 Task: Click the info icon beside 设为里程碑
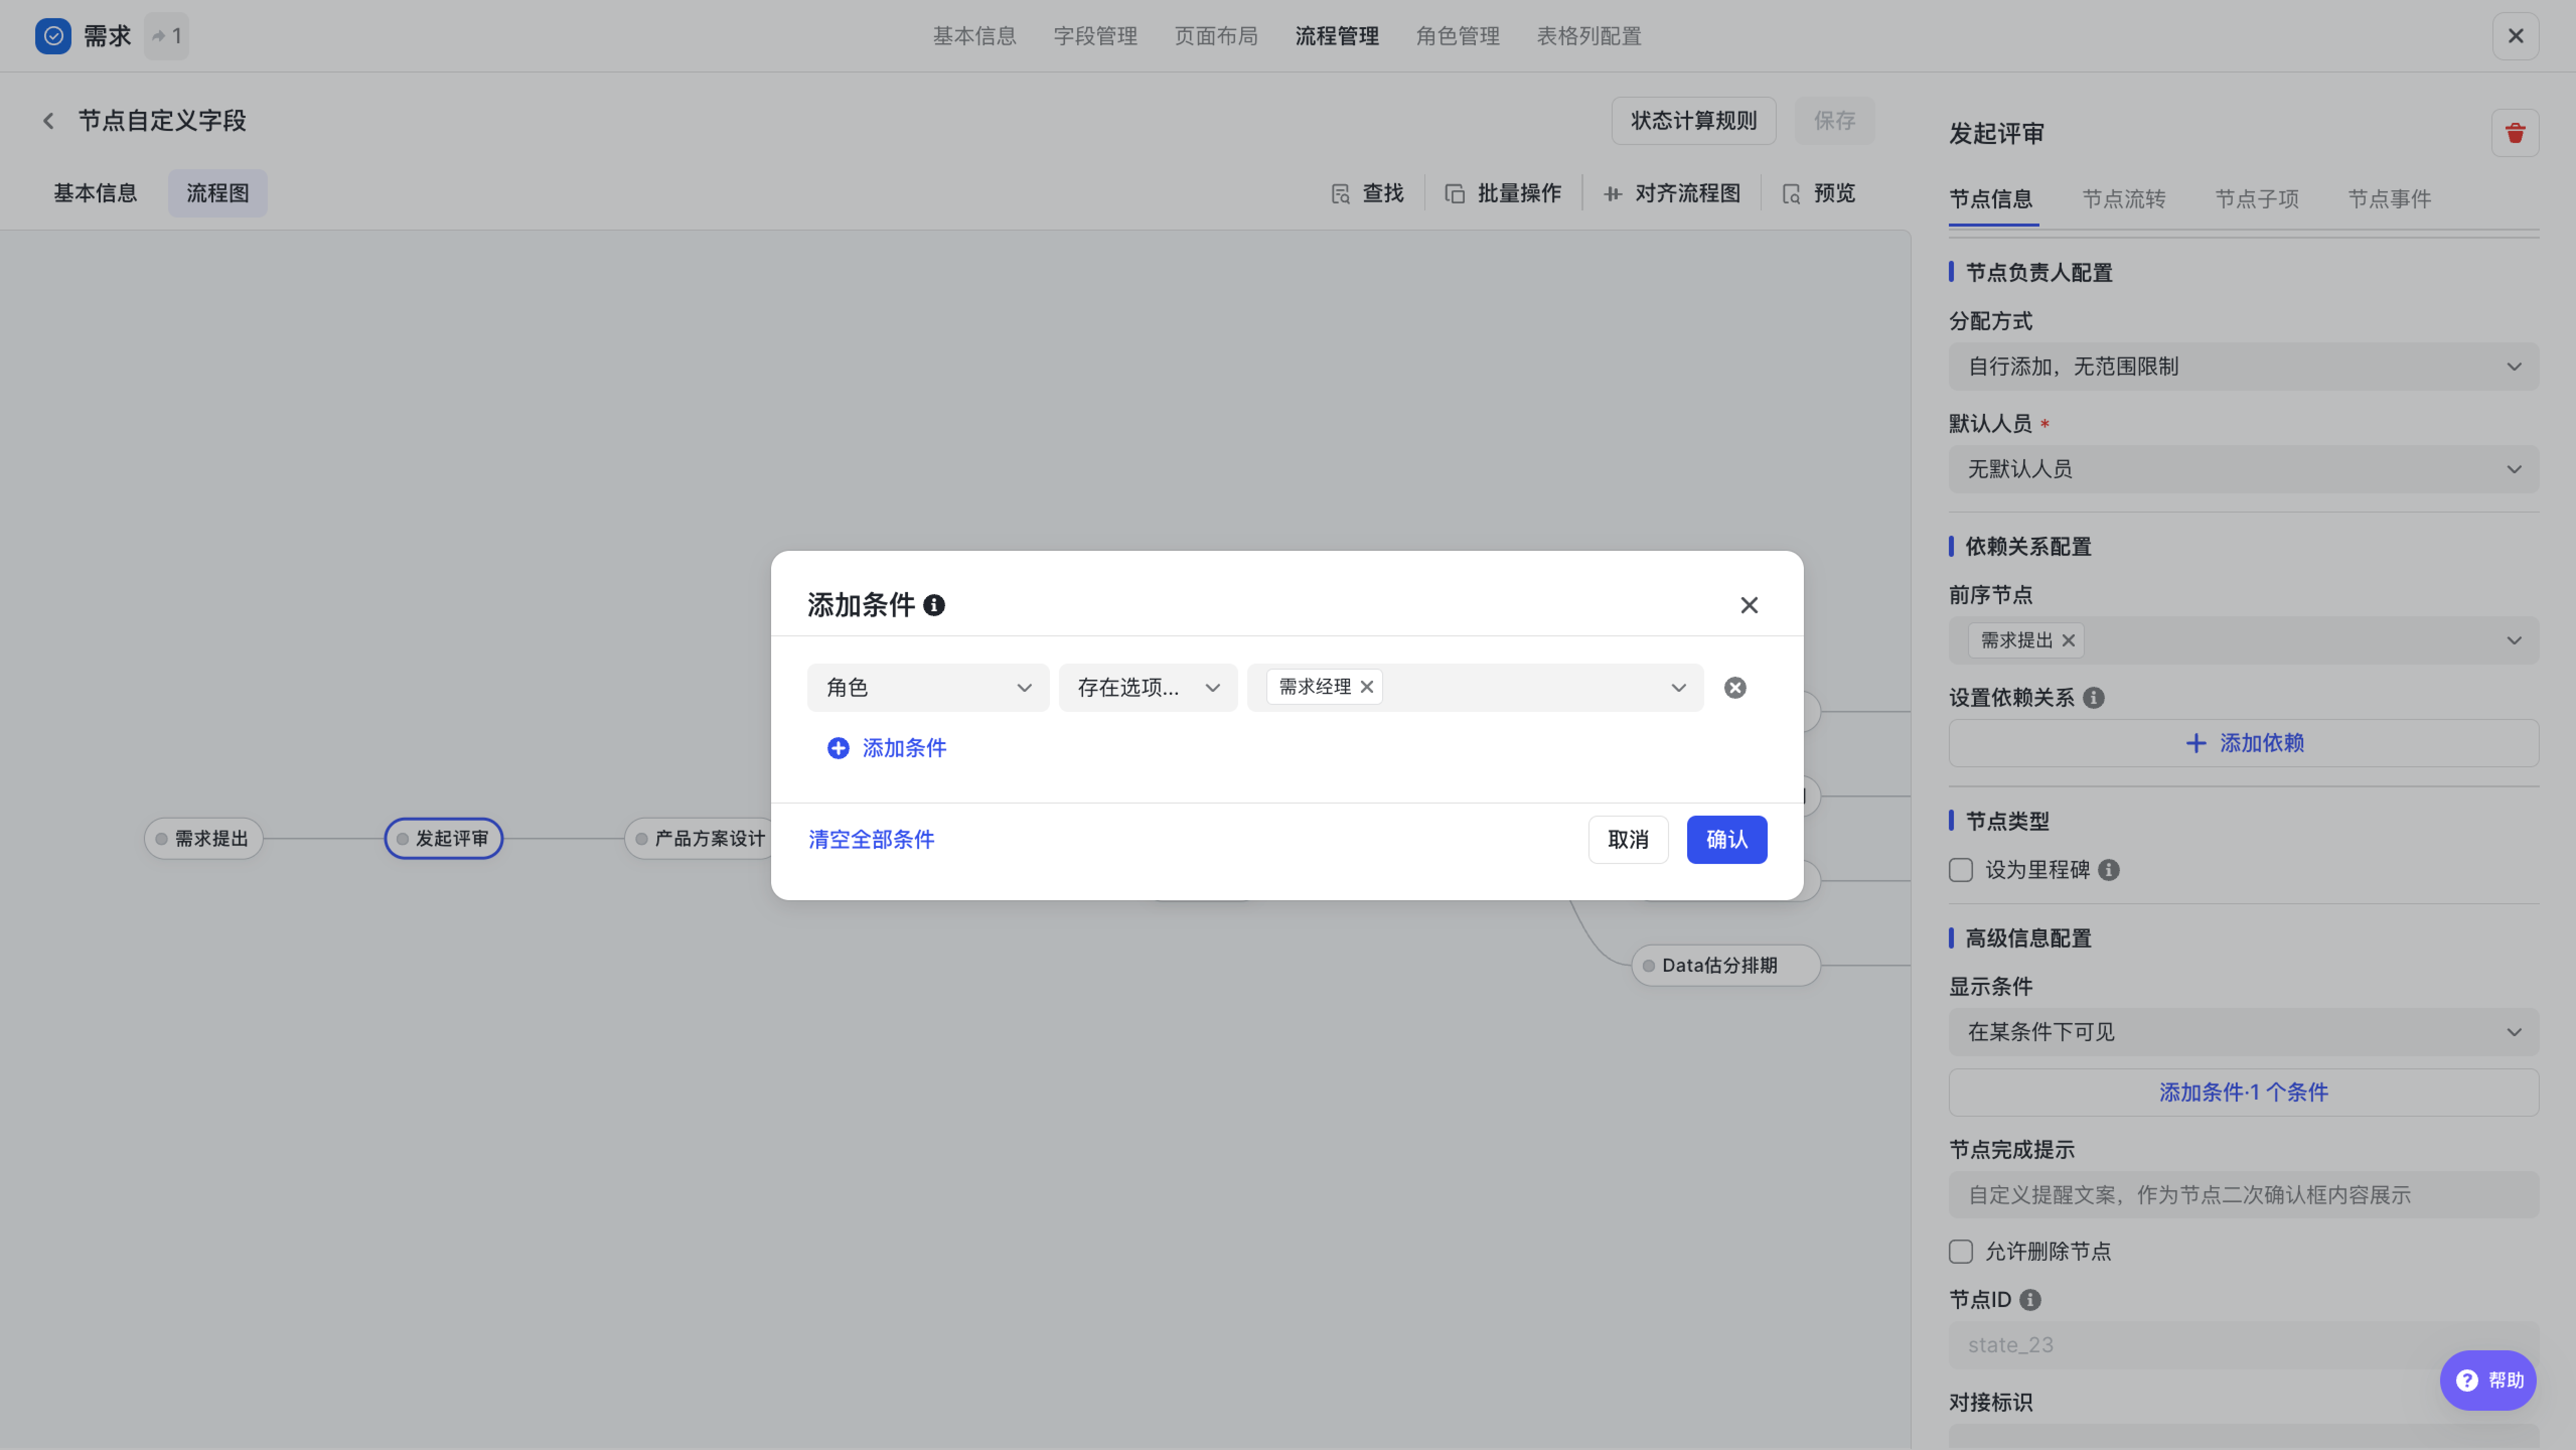2109,870
